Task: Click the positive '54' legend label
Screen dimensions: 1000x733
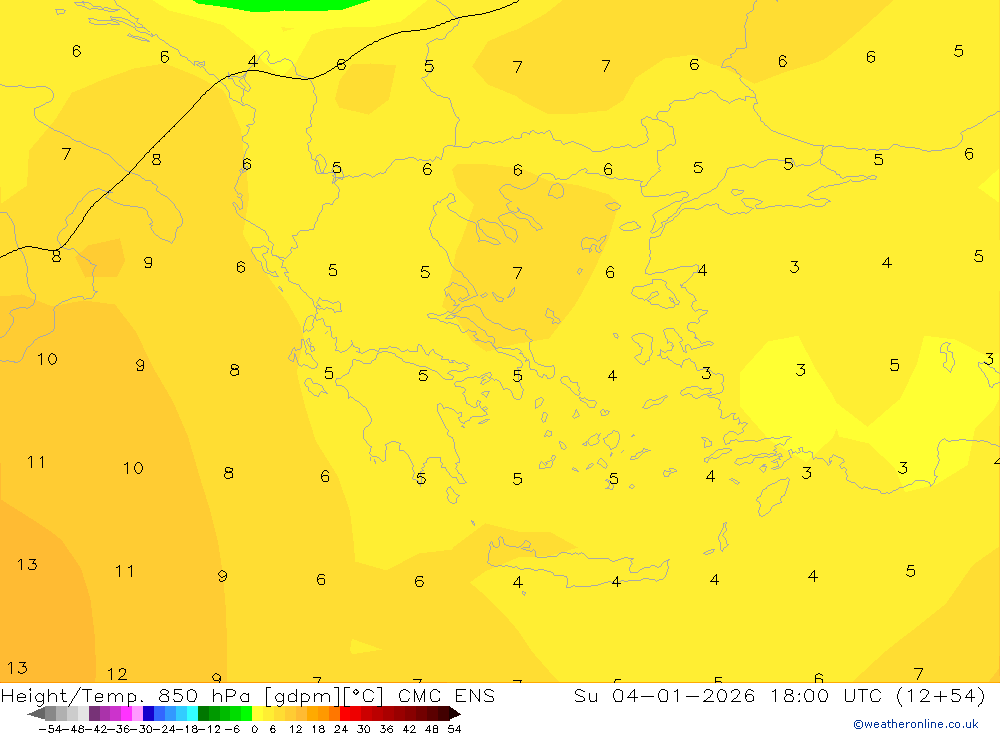Action: (454, 729)
